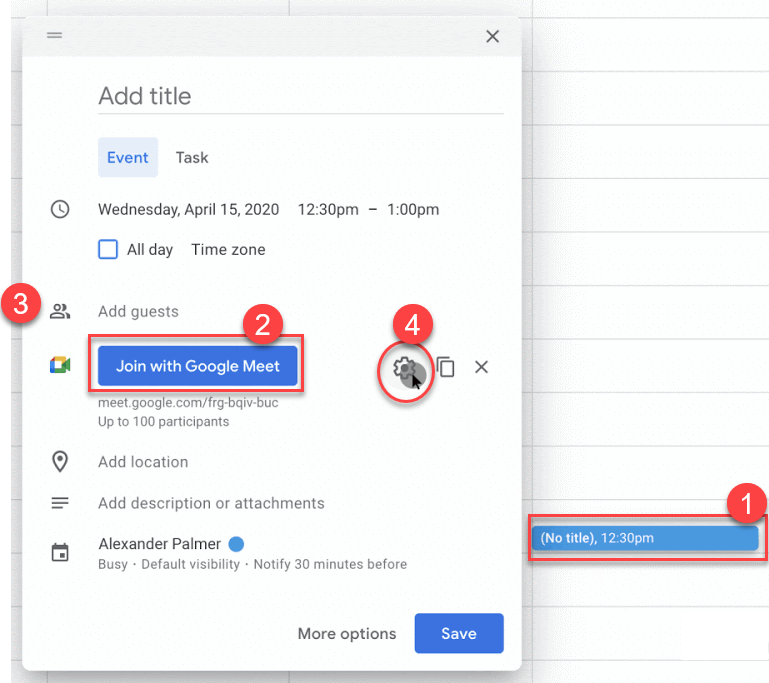Copy the conferencing info icon
Screen dimensions: 769x683
pos(445,367)
